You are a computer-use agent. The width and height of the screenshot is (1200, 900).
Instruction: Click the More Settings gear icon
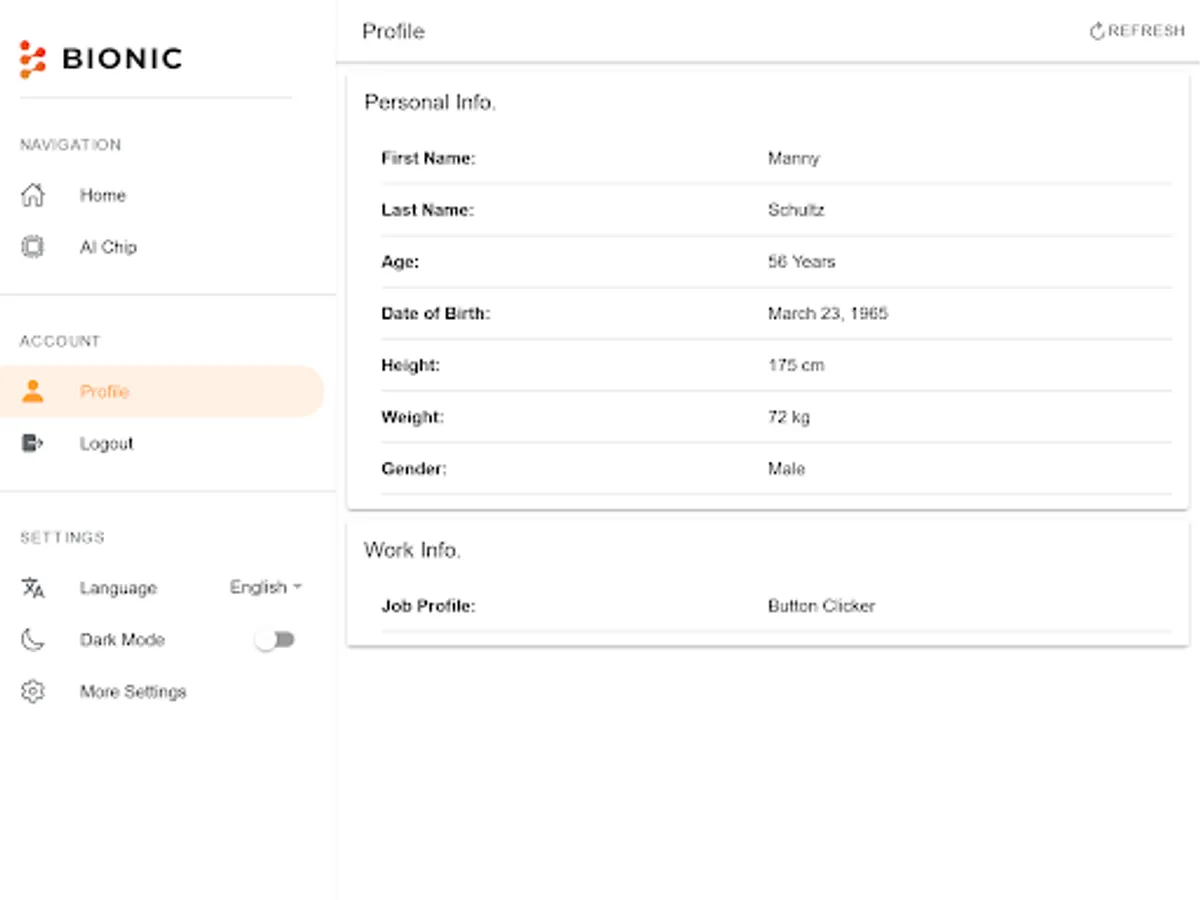(33, 692)
